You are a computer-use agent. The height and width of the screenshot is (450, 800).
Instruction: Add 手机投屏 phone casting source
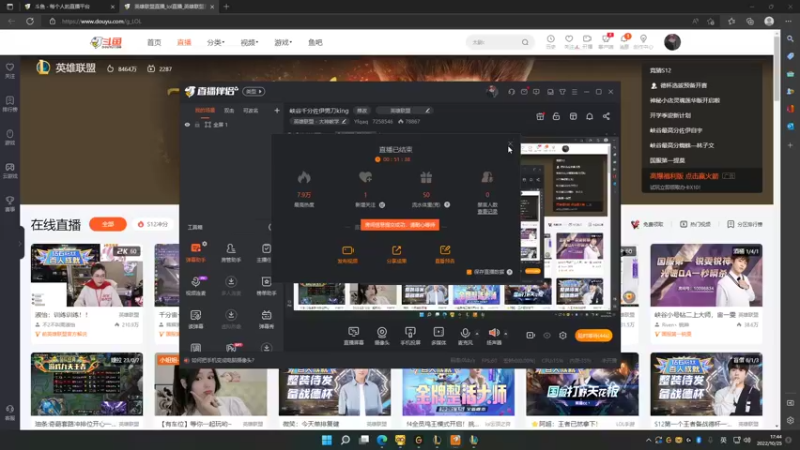410,336
